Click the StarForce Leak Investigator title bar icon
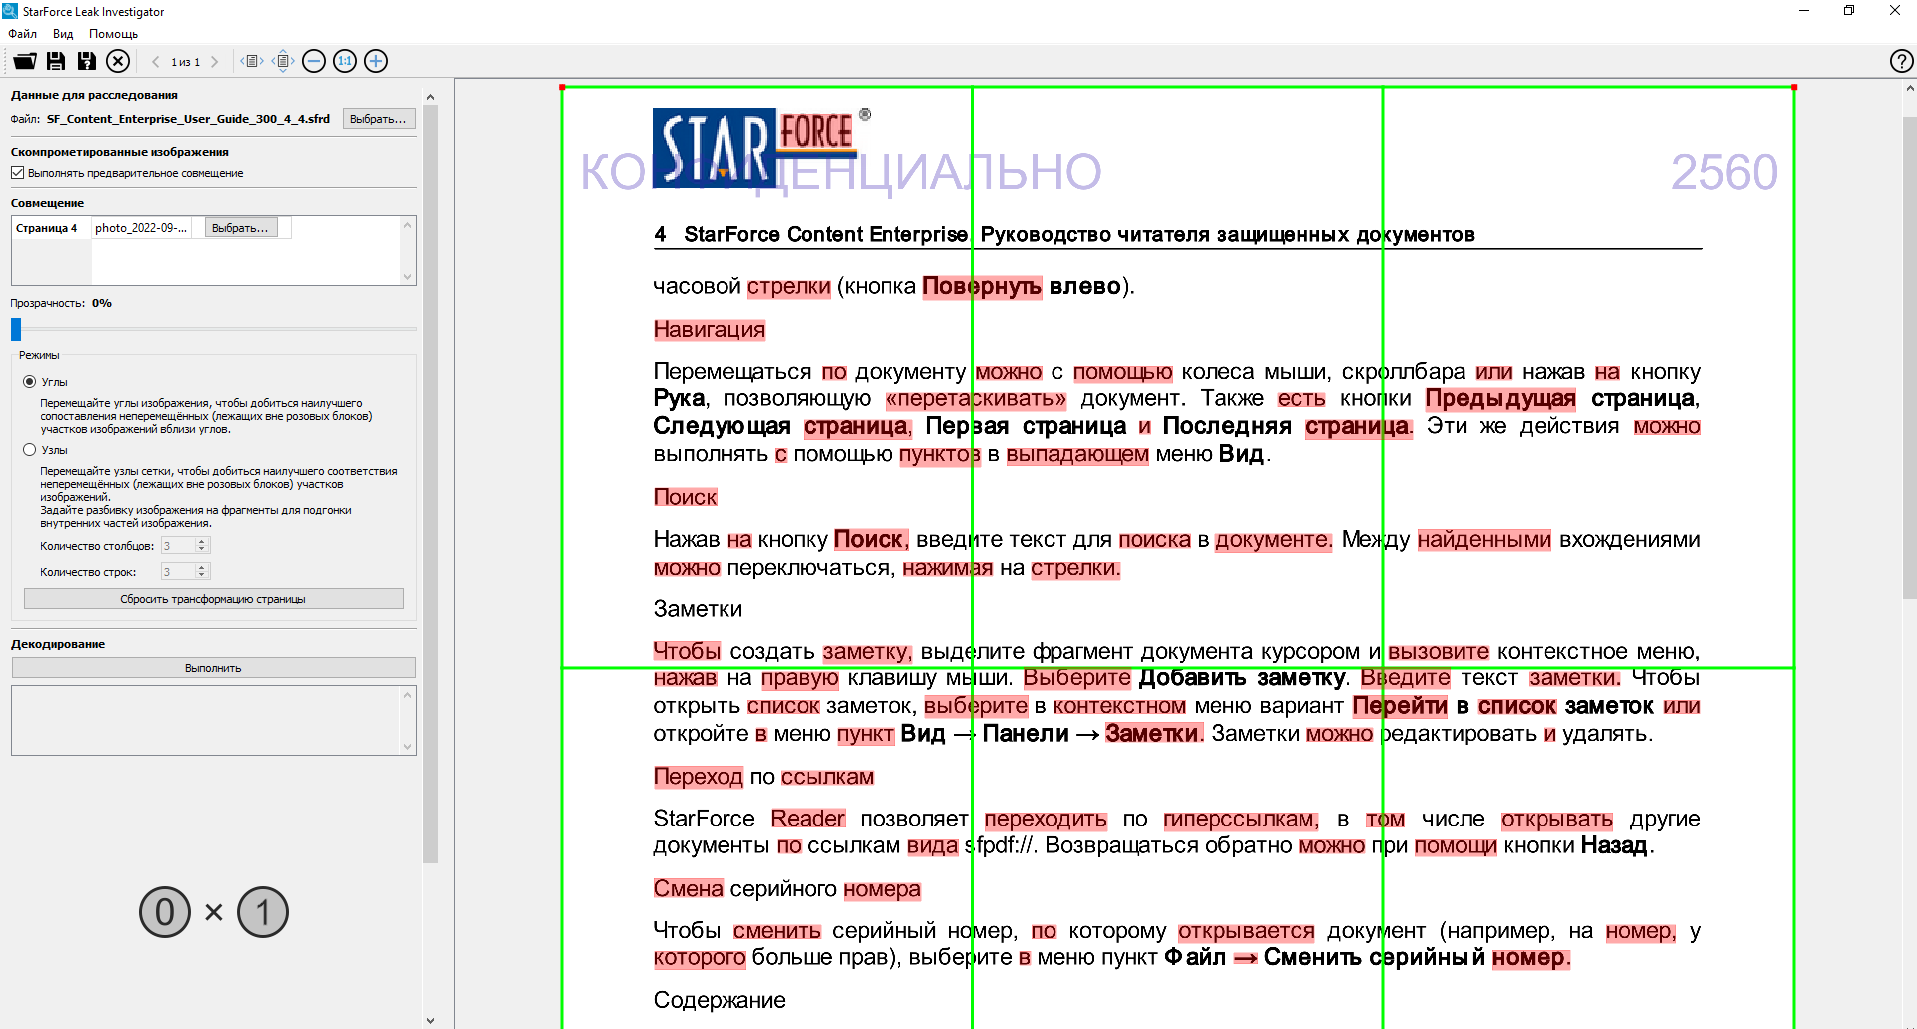 (x=10, y=11)
